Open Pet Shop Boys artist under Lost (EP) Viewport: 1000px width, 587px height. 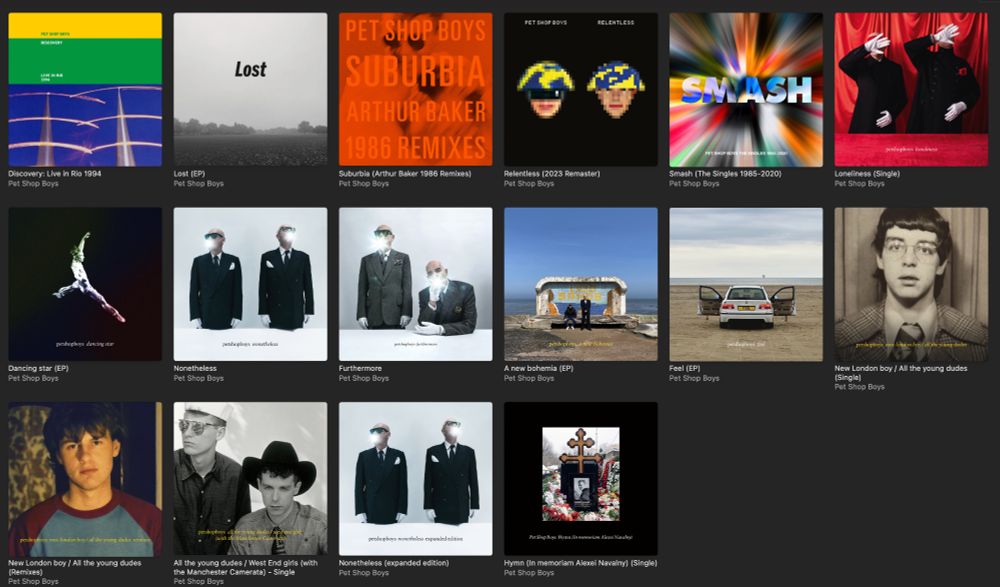[x=198, y=184]
